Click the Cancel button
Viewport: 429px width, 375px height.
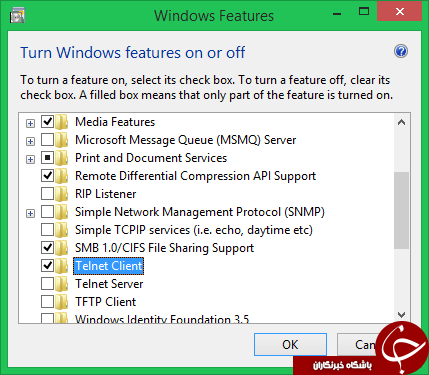pyautogui.click(x=359, y=344)
